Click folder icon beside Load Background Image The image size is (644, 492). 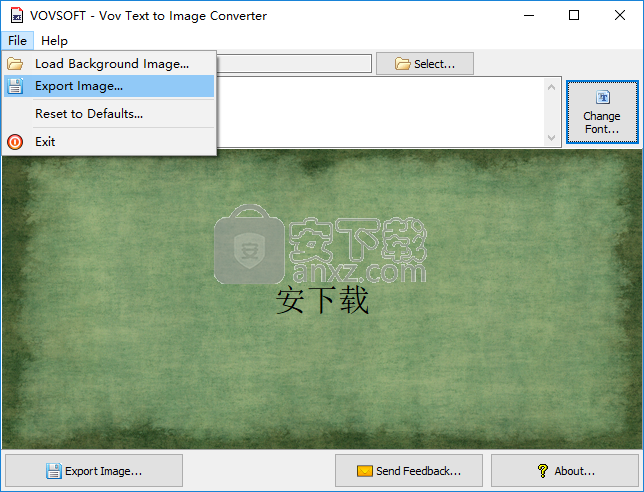click(15, 64)
